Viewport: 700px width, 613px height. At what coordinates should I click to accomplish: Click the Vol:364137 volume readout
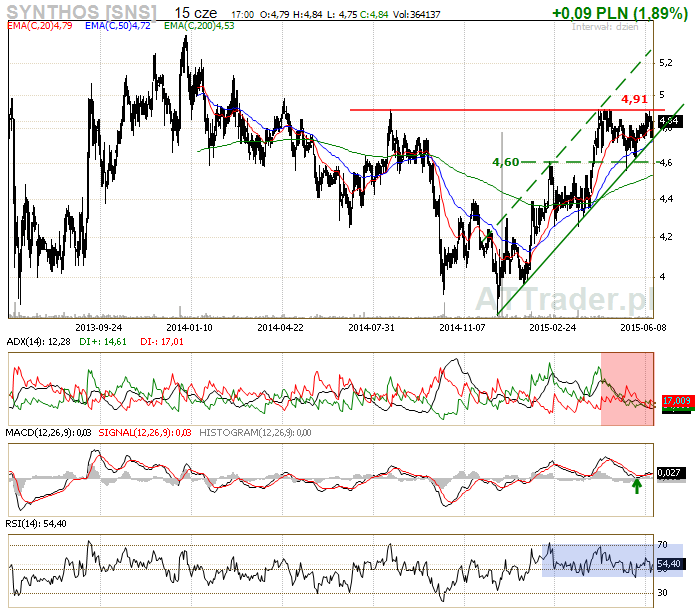(x=417, y=15)
